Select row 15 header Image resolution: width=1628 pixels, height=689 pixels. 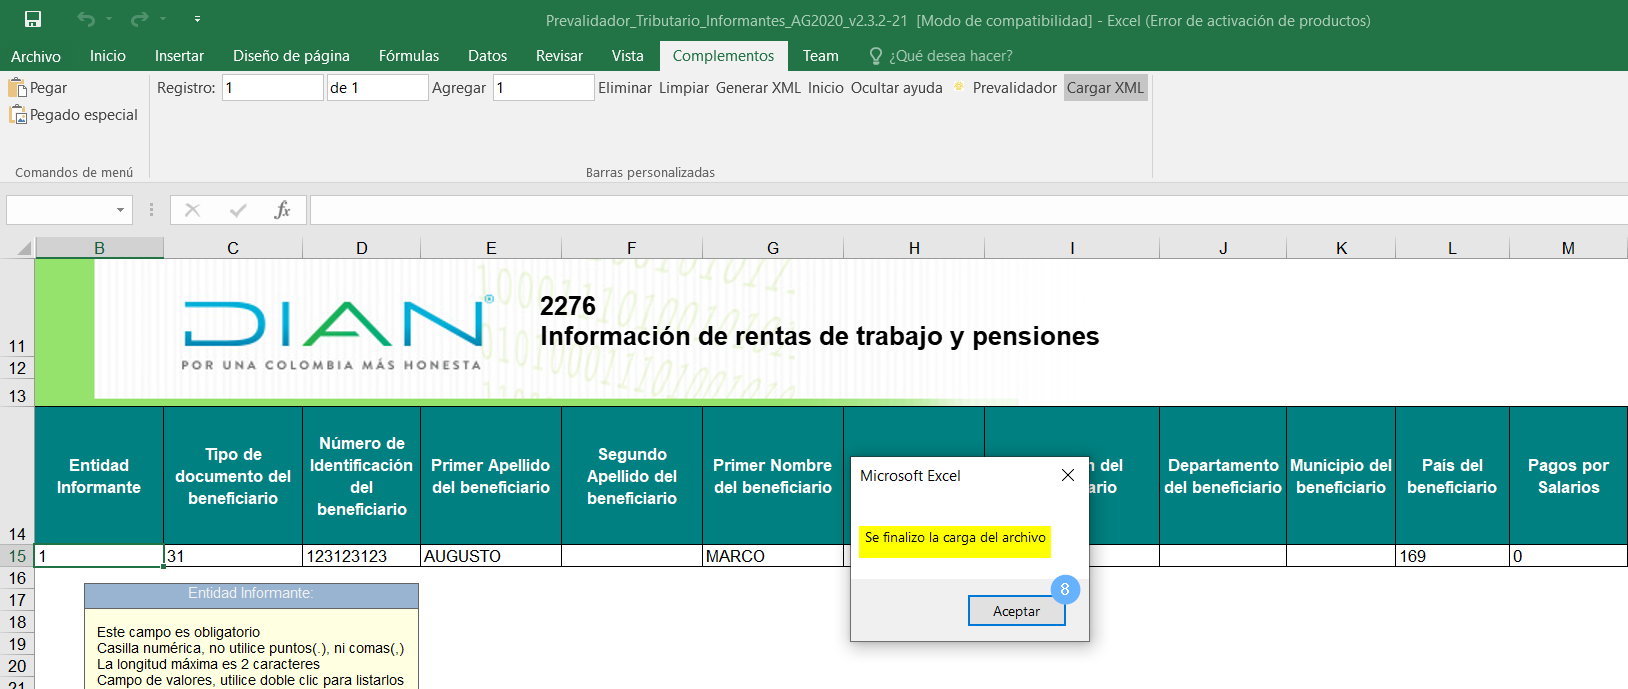pyautogui.click(x=17, y=556)
